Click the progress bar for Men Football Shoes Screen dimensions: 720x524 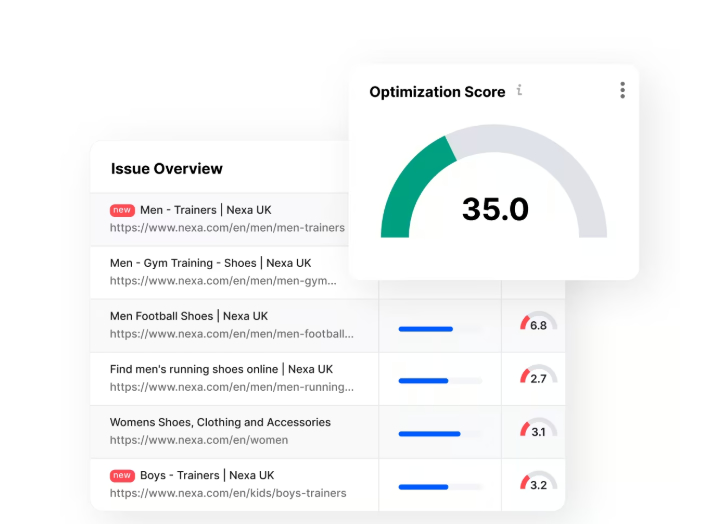439,328
